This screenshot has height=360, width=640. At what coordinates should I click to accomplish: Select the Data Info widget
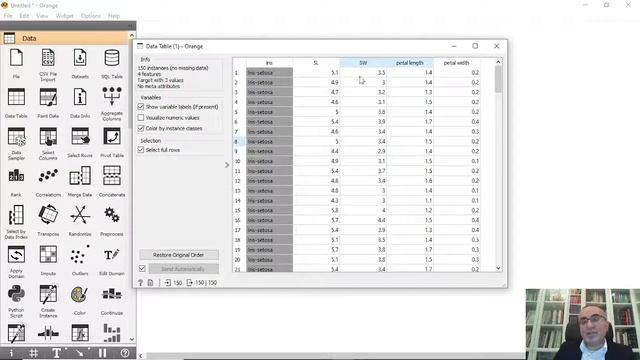point(80,97)
